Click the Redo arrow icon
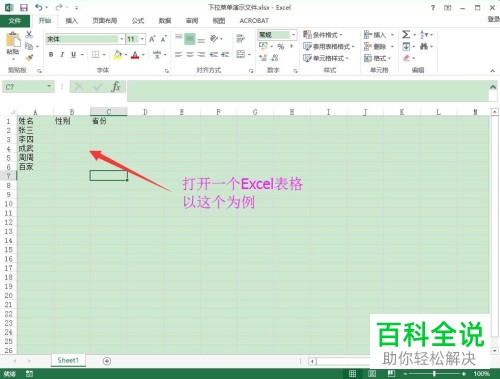Viewport: 500px width, 379px height. coord(59,7)
